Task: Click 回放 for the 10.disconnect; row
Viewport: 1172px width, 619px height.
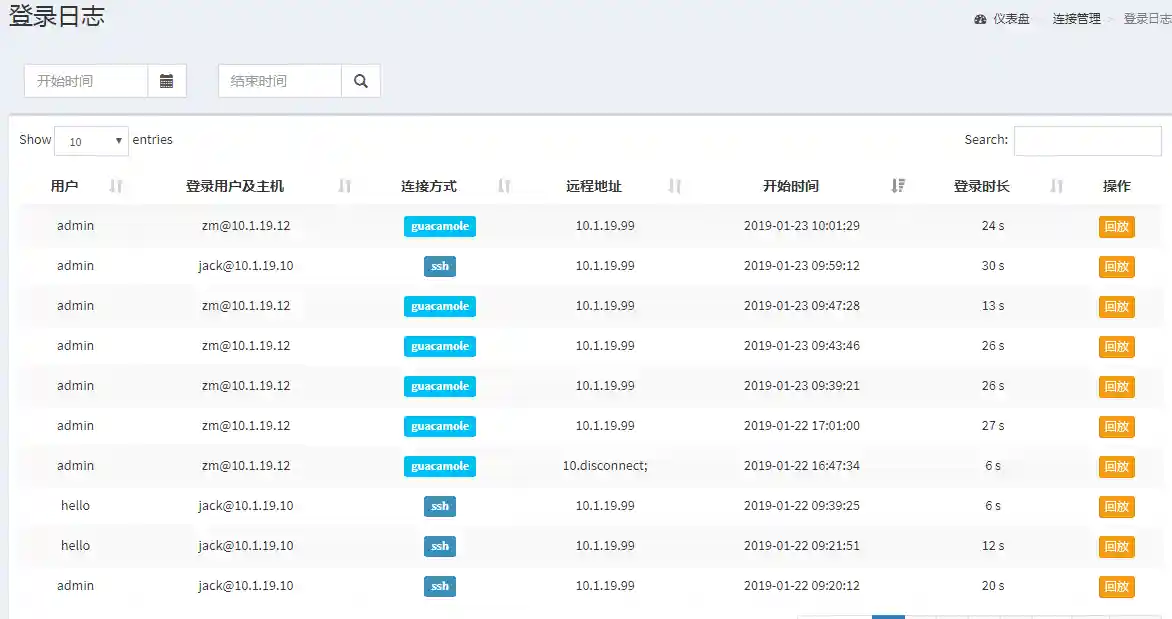Action: [1116, 467]
